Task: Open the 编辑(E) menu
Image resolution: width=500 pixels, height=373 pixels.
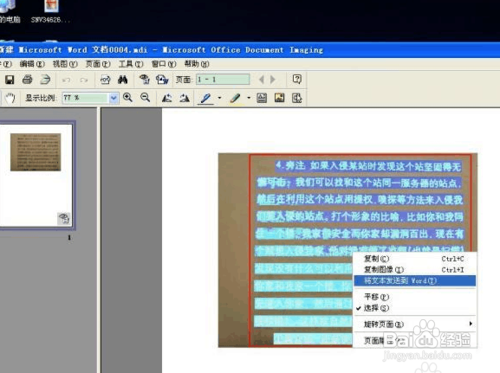Action: [x=32, y=64]
